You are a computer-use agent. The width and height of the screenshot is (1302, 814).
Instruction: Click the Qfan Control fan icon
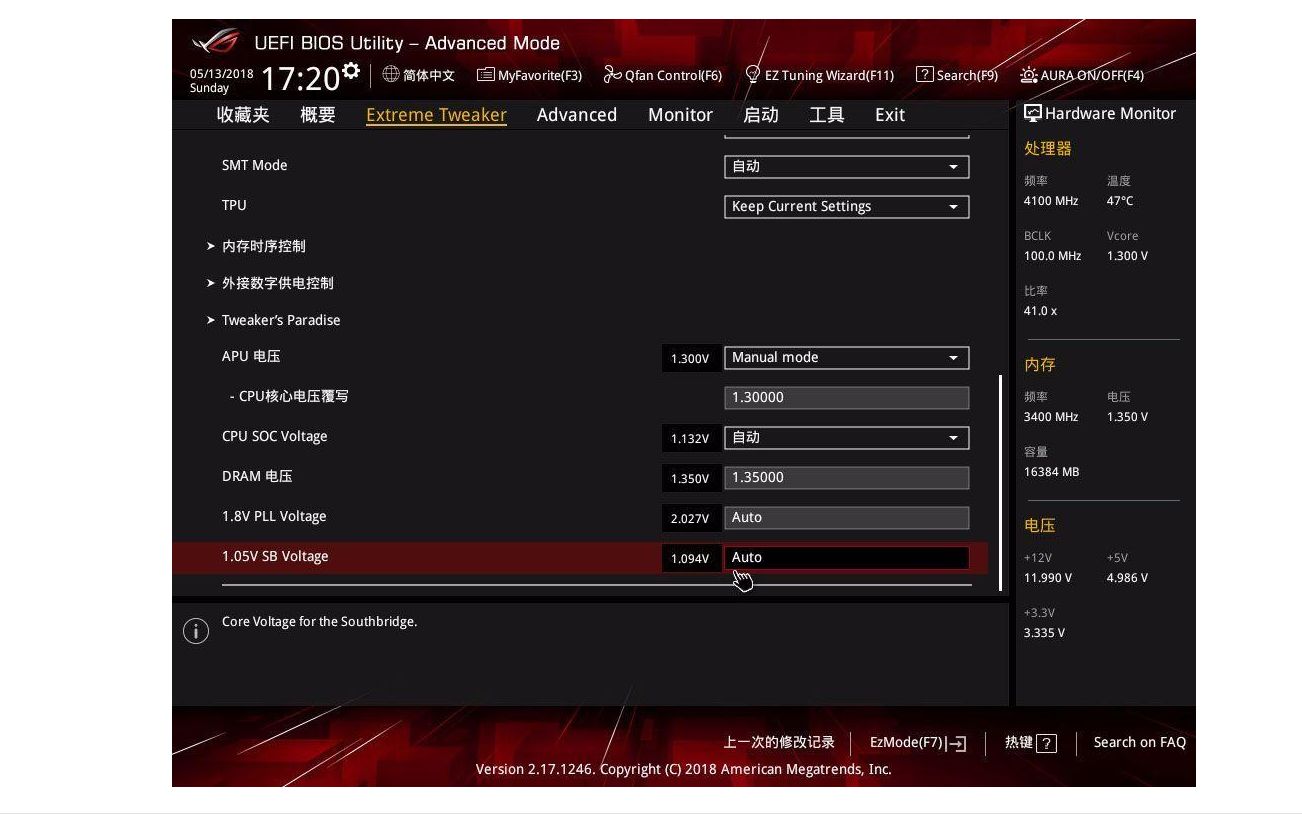tap(612, 75)
